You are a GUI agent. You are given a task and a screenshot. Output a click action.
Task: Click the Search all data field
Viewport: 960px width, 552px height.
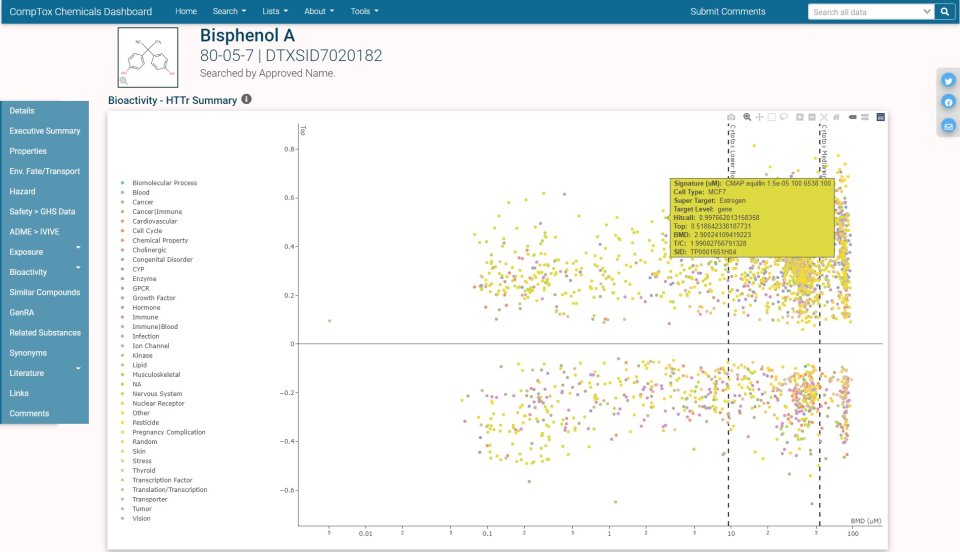(x=868, y=12)
